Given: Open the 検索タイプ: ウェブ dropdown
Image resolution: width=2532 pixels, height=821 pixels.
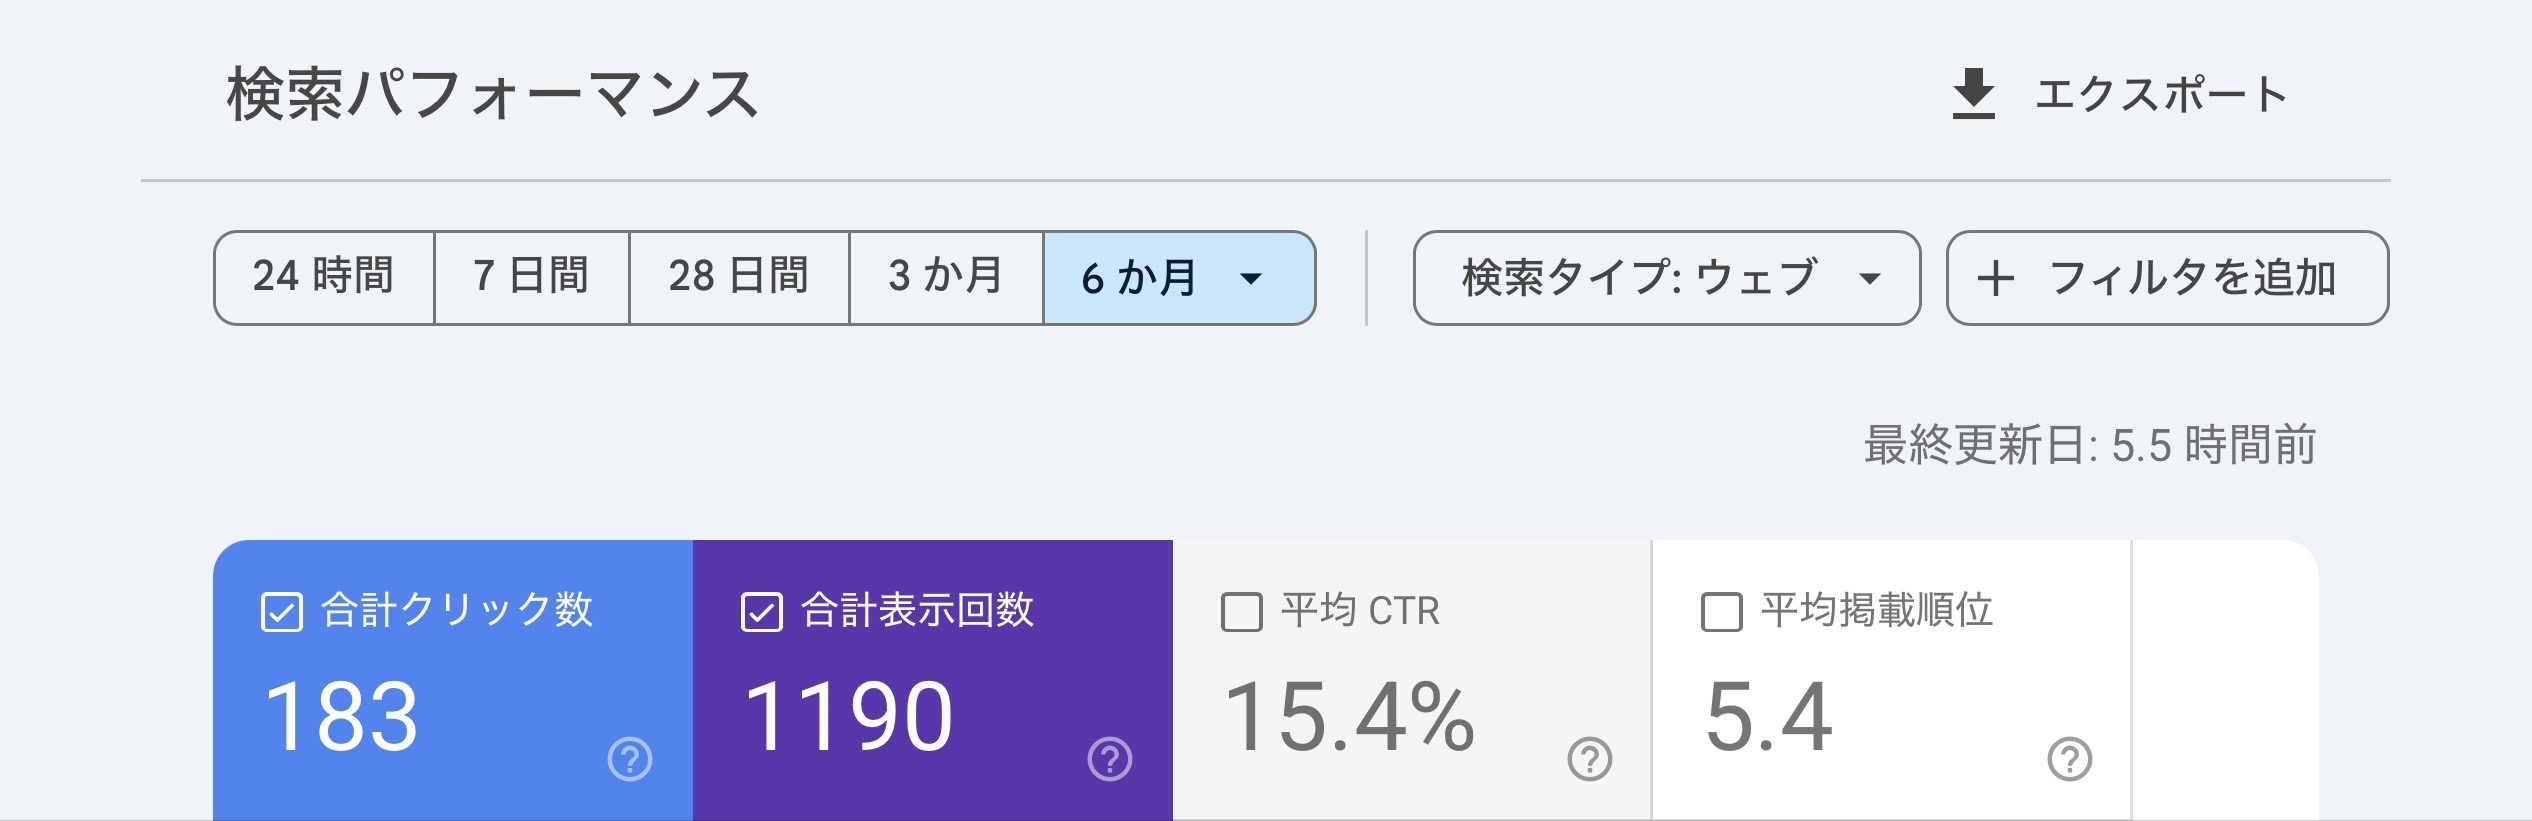Looking at the screenshot, I should coord(1666,278).
